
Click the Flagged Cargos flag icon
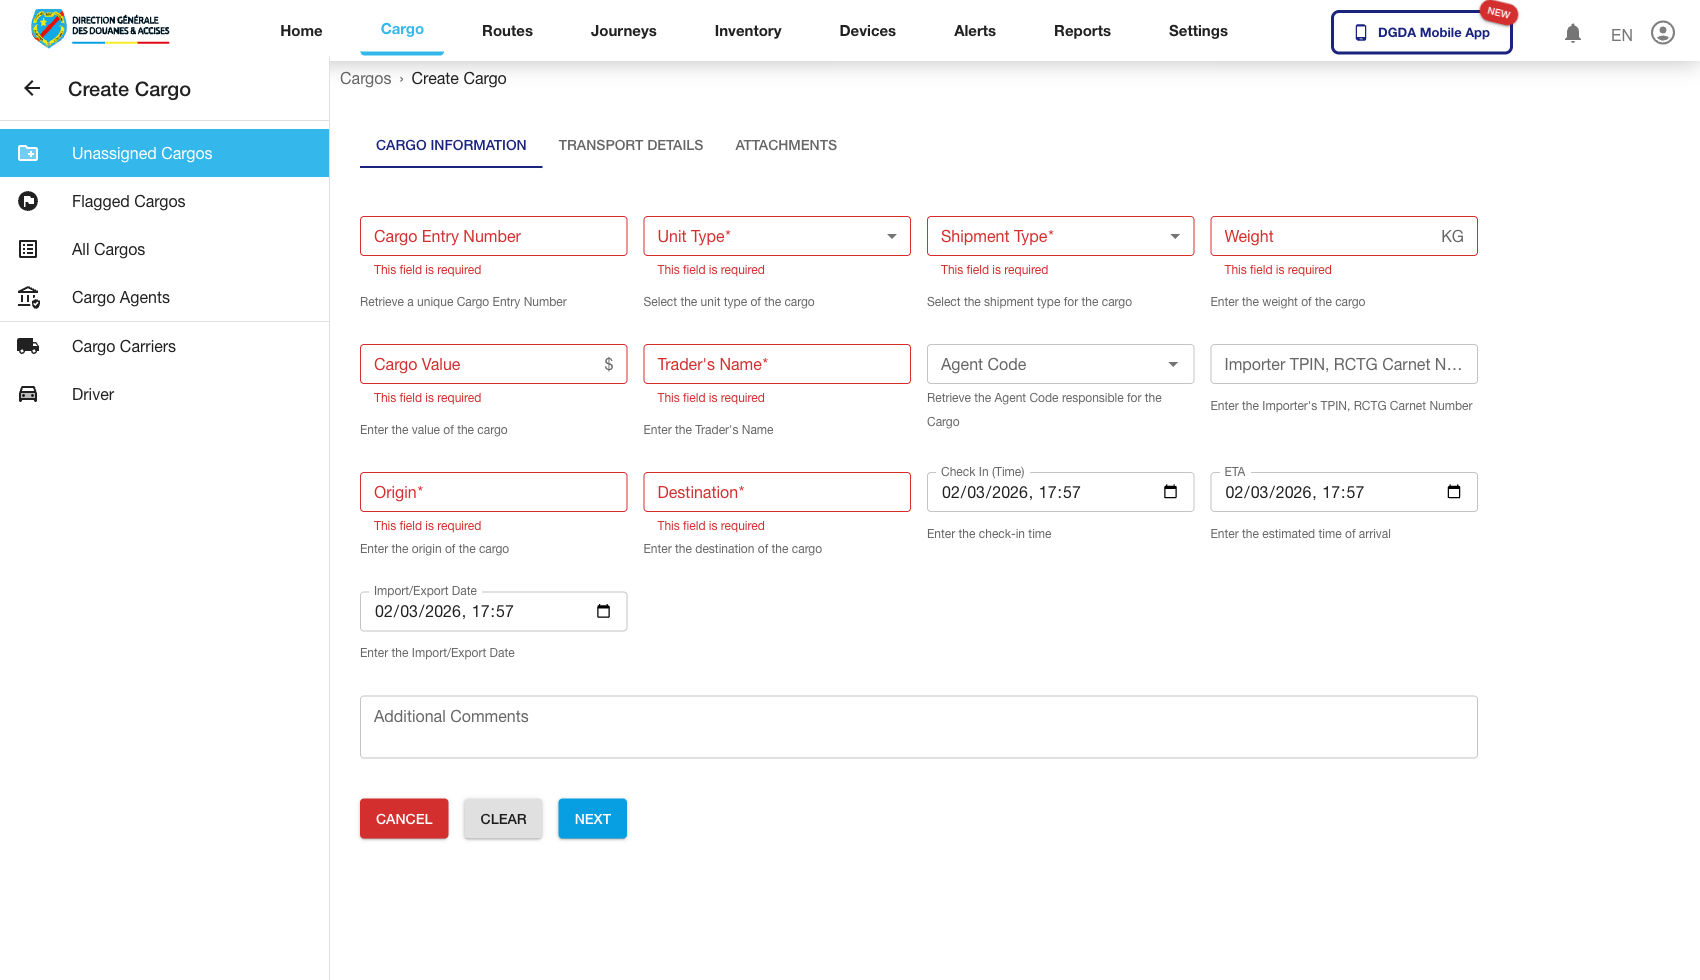(28, 202)
